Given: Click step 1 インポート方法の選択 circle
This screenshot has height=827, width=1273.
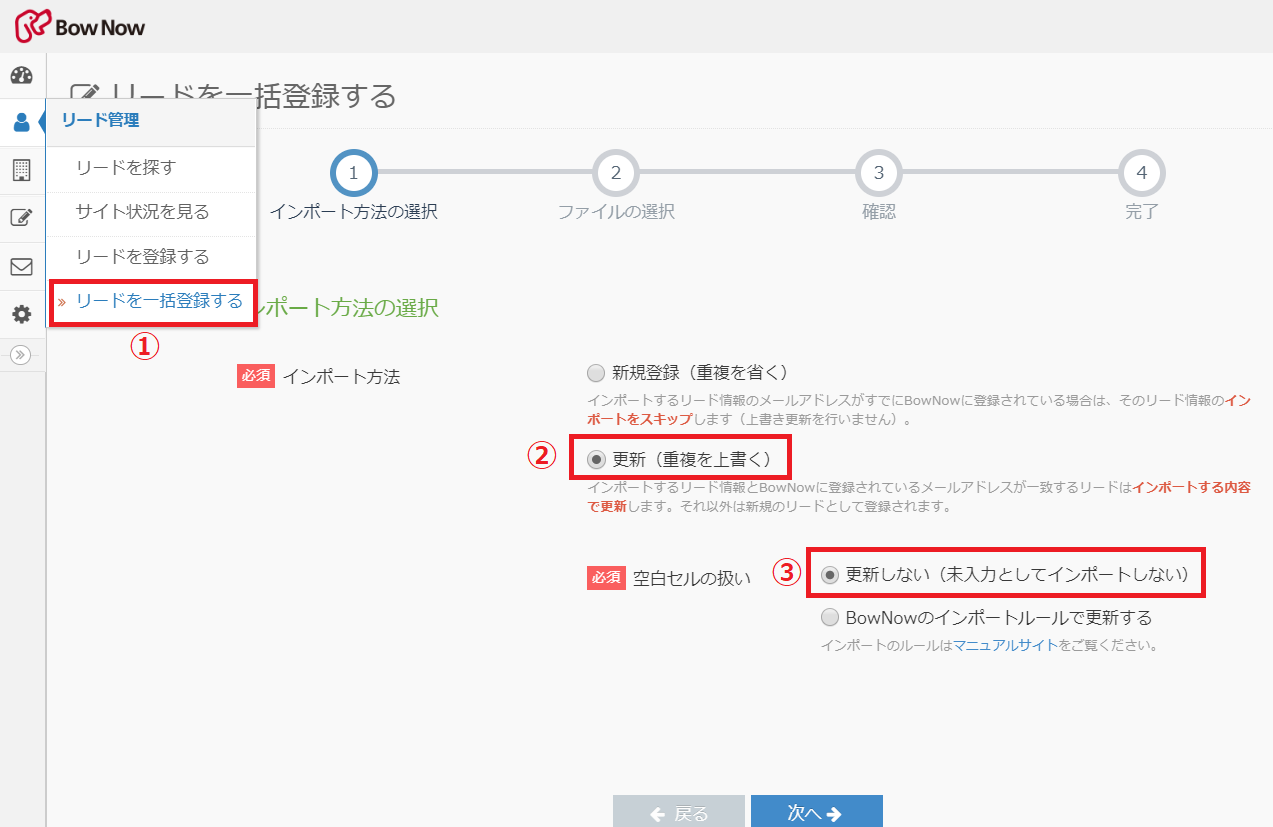Looking at the screenshot, I should pyautogui.click(x=353, y=173).
